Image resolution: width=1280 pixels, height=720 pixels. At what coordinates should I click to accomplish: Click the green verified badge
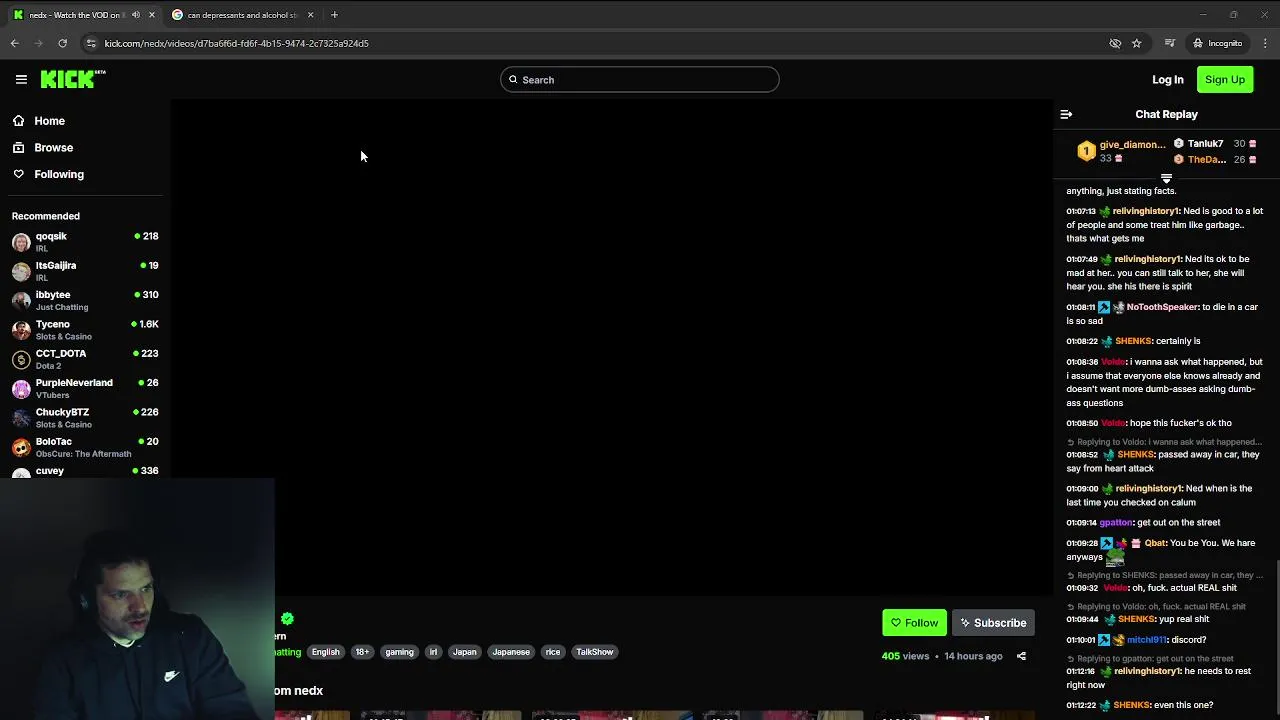[x=287, y=619]
